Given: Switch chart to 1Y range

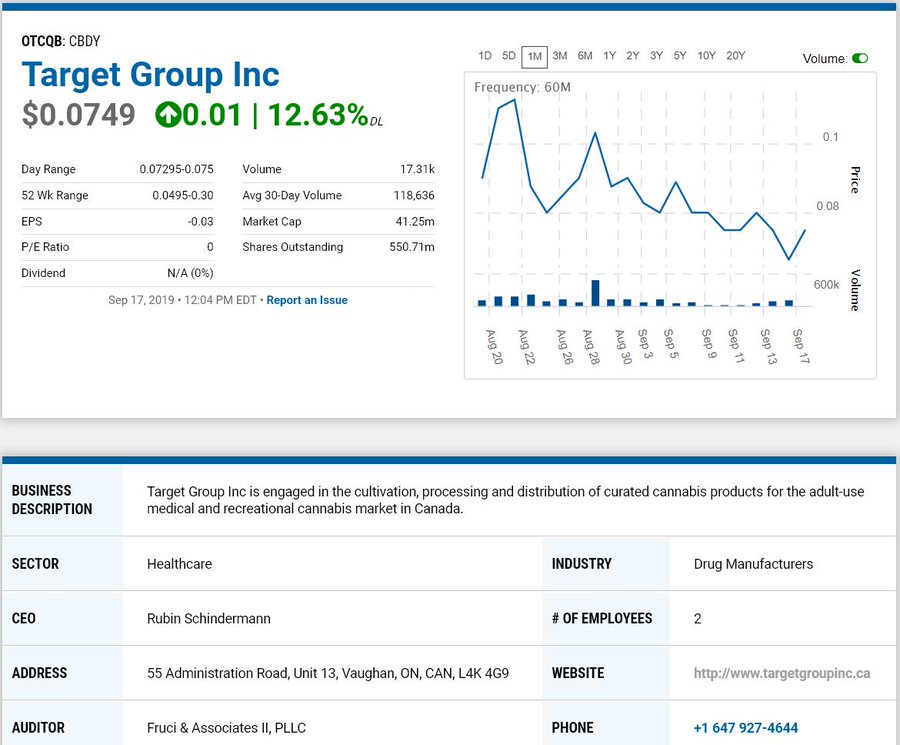Looking at the screenshot, I should tap(610, 56).
